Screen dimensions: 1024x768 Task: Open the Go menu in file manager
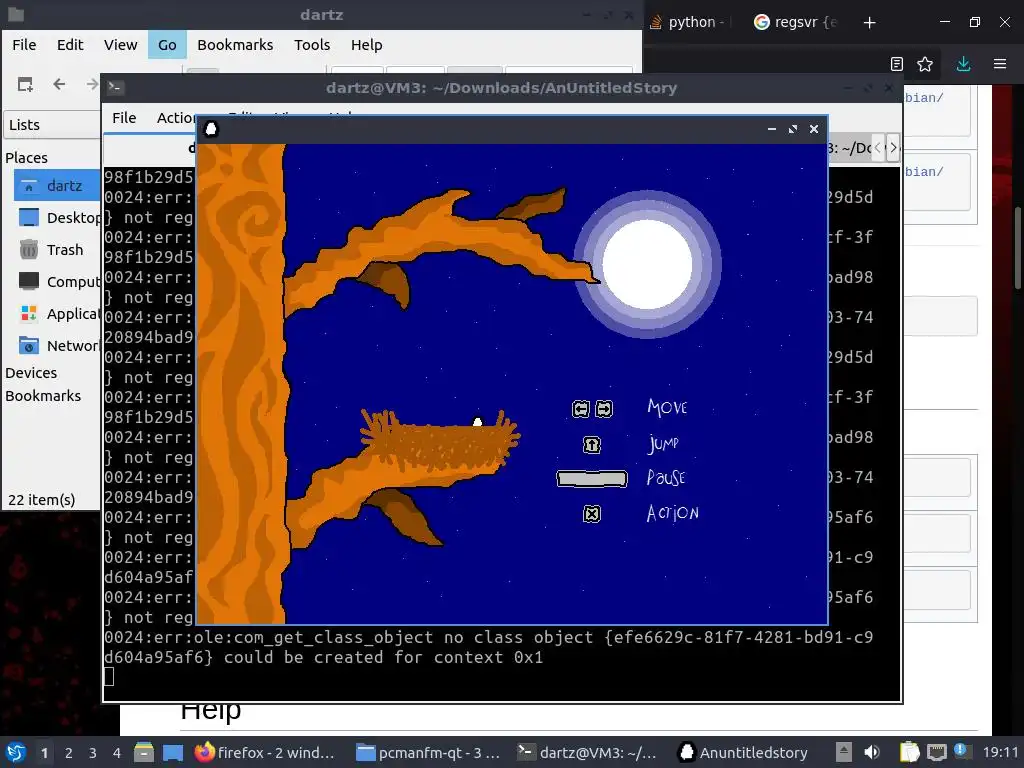point(167,45)
